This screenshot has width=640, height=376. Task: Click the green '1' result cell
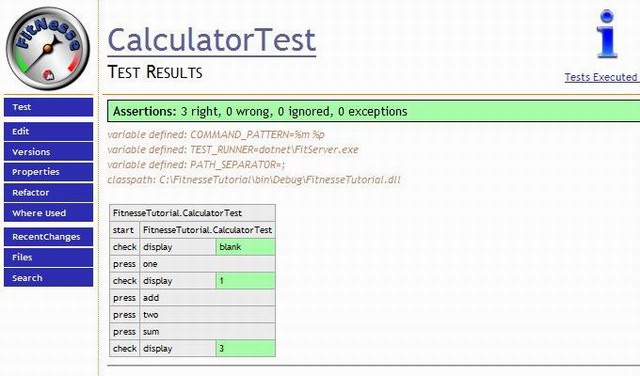coord(245,281)
